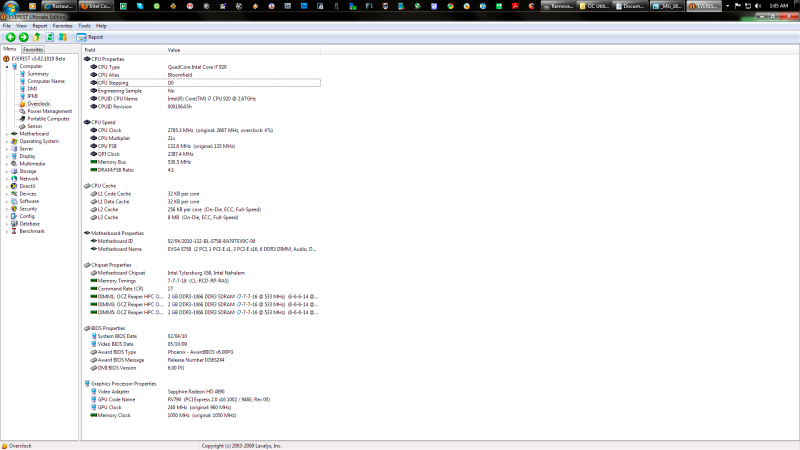
Task: Open the Favorites menu
Action: (x=62, y=26)
